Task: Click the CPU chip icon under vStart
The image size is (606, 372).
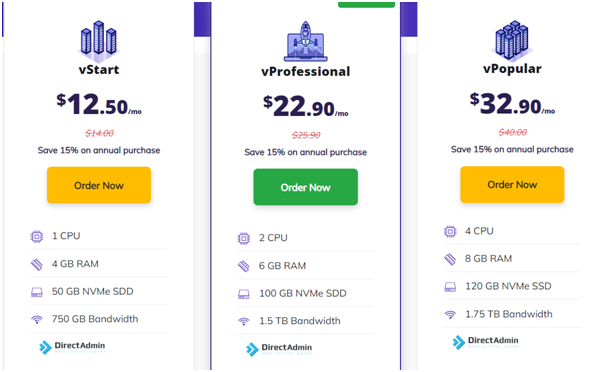Action: point(37,236)
